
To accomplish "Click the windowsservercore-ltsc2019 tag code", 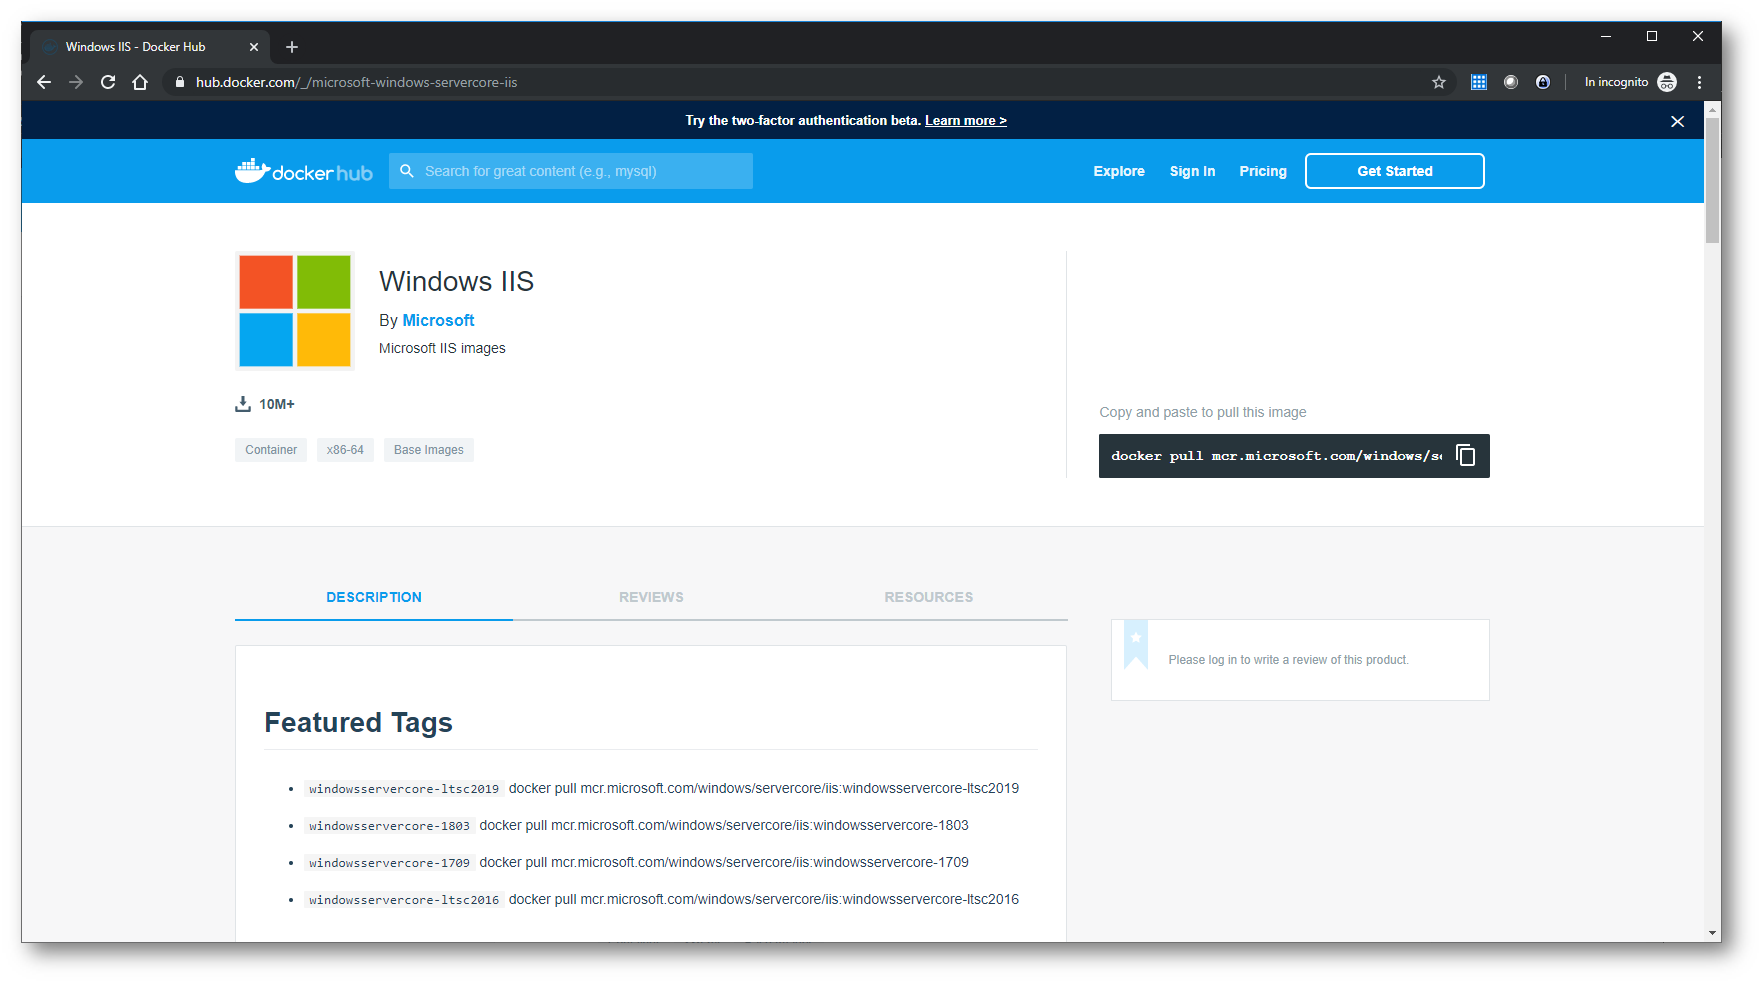I will [404, 789].
